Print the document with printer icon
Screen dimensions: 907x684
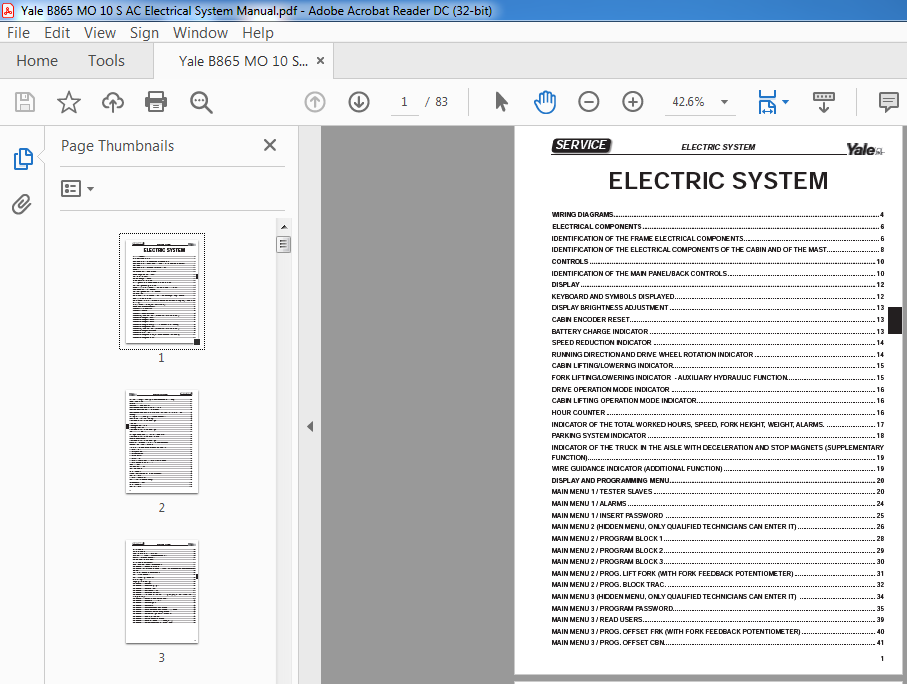156,102
